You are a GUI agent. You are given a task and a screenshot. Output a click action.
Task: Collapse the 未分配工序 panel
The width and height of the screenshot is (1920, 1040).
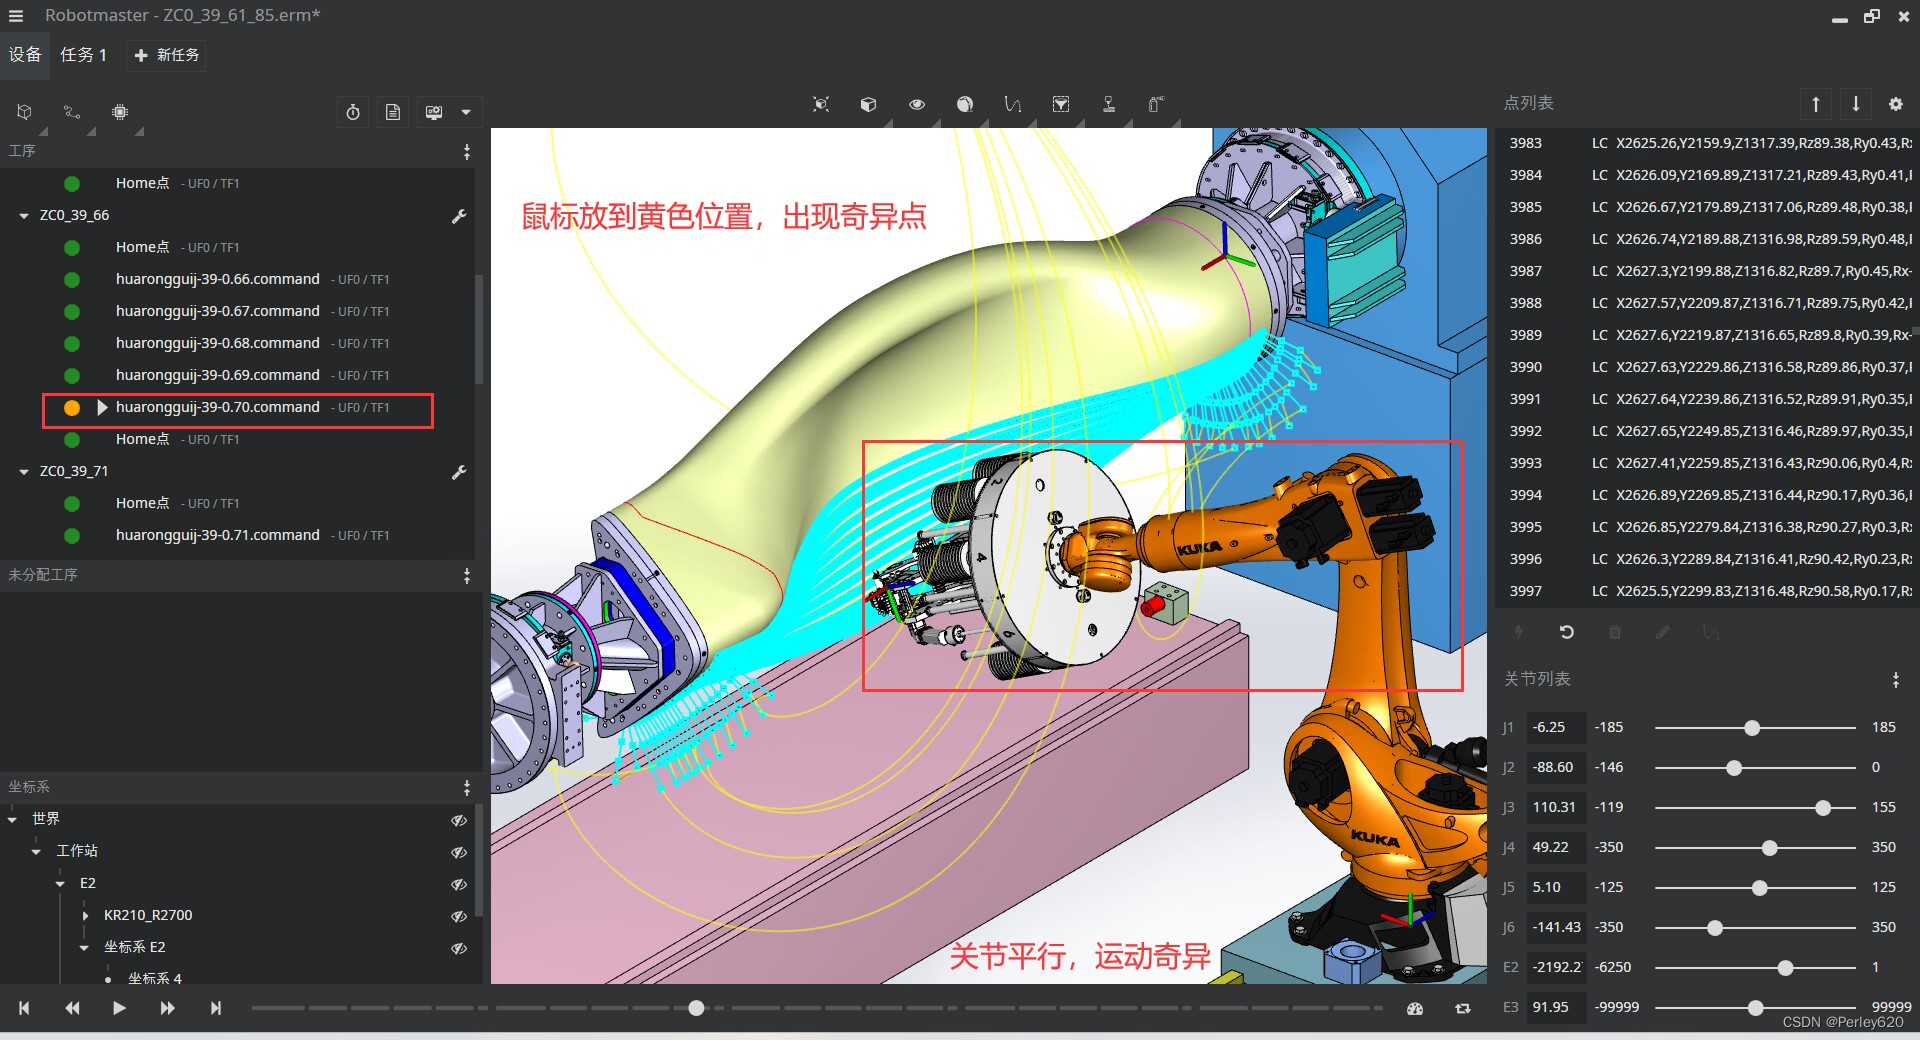pos(467,576)
